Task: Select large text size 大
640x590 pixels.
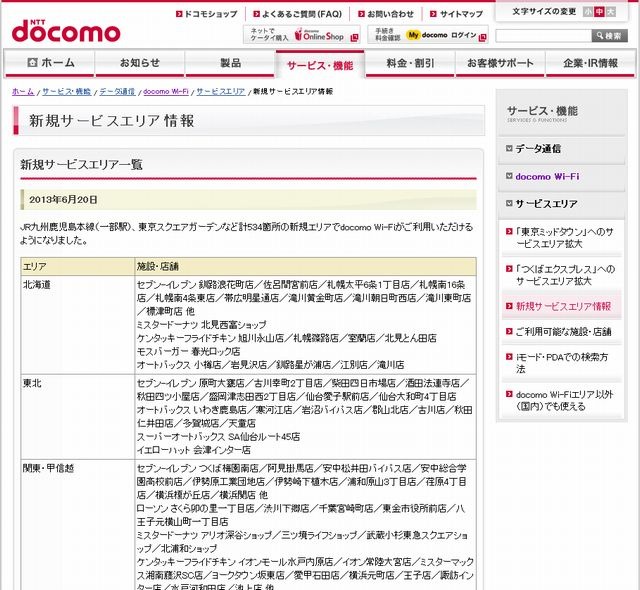Action: pyautogui.click(x=611, y=12)
